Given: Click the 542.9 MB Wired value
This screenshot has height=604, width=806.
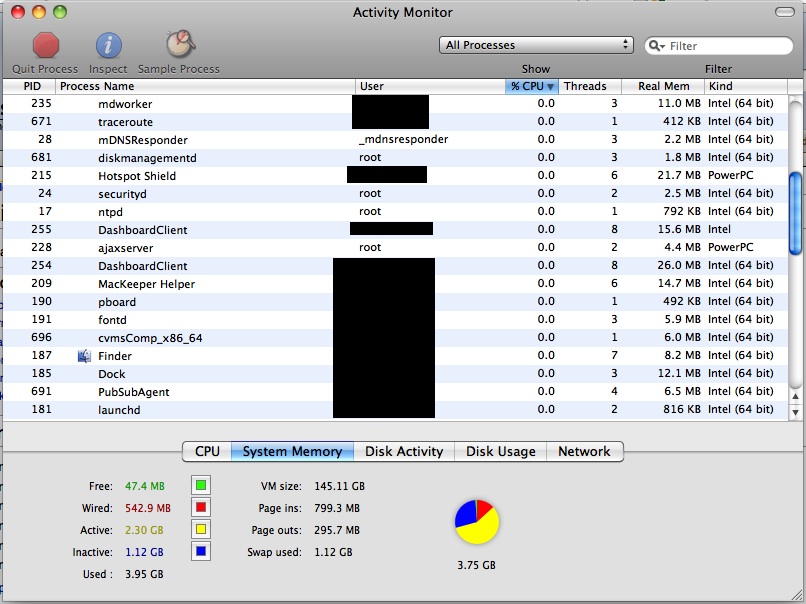Looking at the screenshot, I should [148, 508].
